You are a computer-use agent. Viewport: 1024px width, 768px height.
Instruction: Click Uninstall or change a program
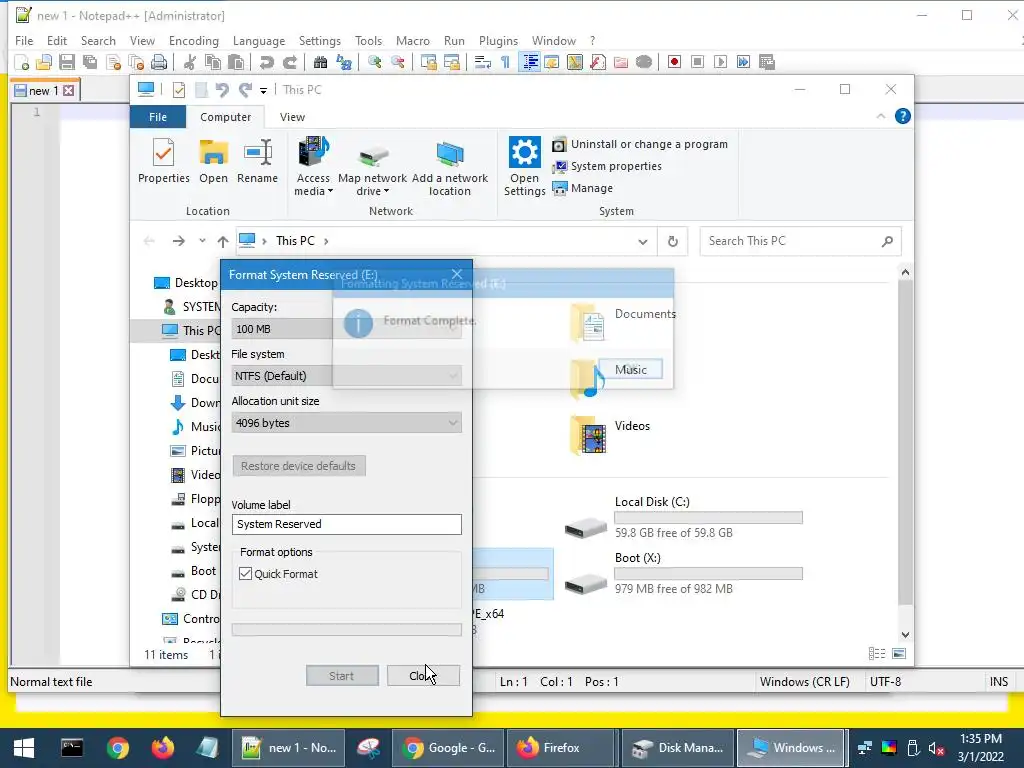(641, 144)
